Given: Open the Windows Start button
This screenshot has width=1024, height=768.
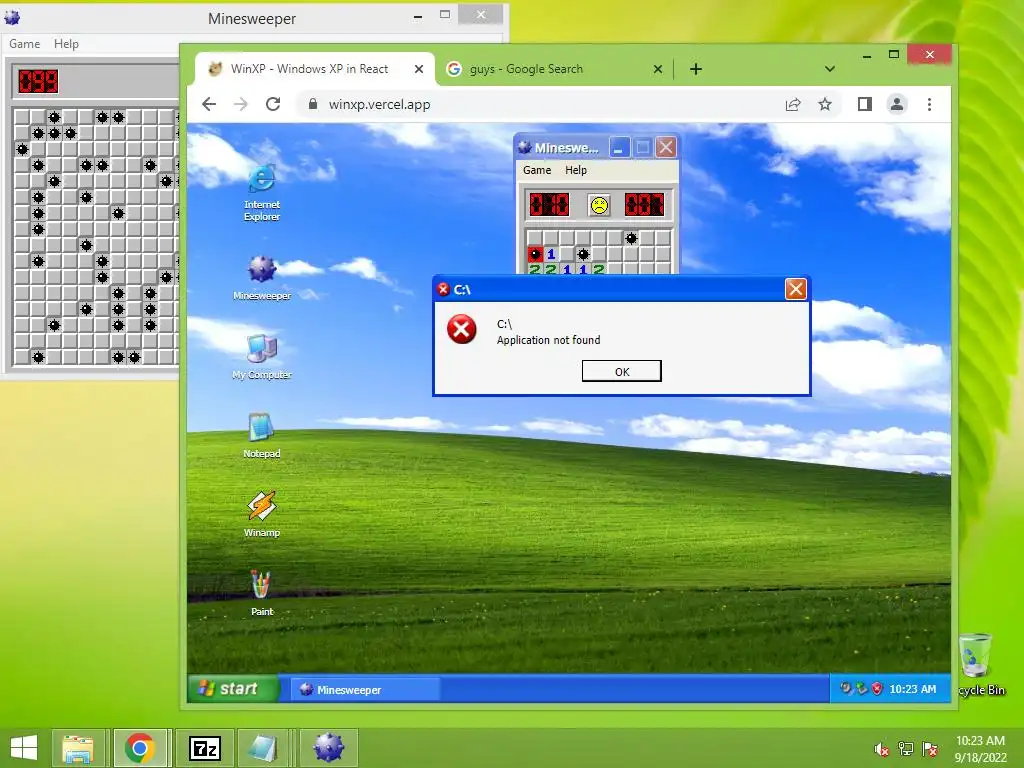Looking at the screenshot, I should 24,748.
